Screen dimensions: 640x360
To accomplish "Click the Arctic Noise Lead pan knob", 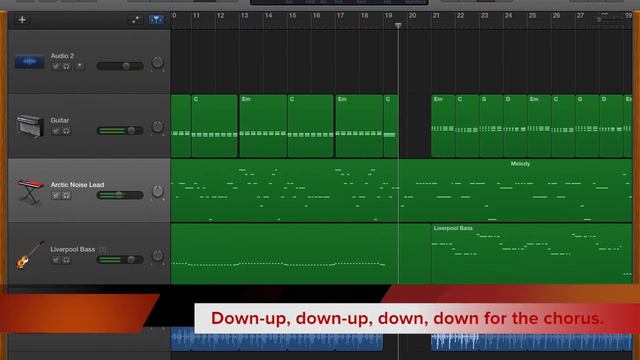I will point(158,191).
